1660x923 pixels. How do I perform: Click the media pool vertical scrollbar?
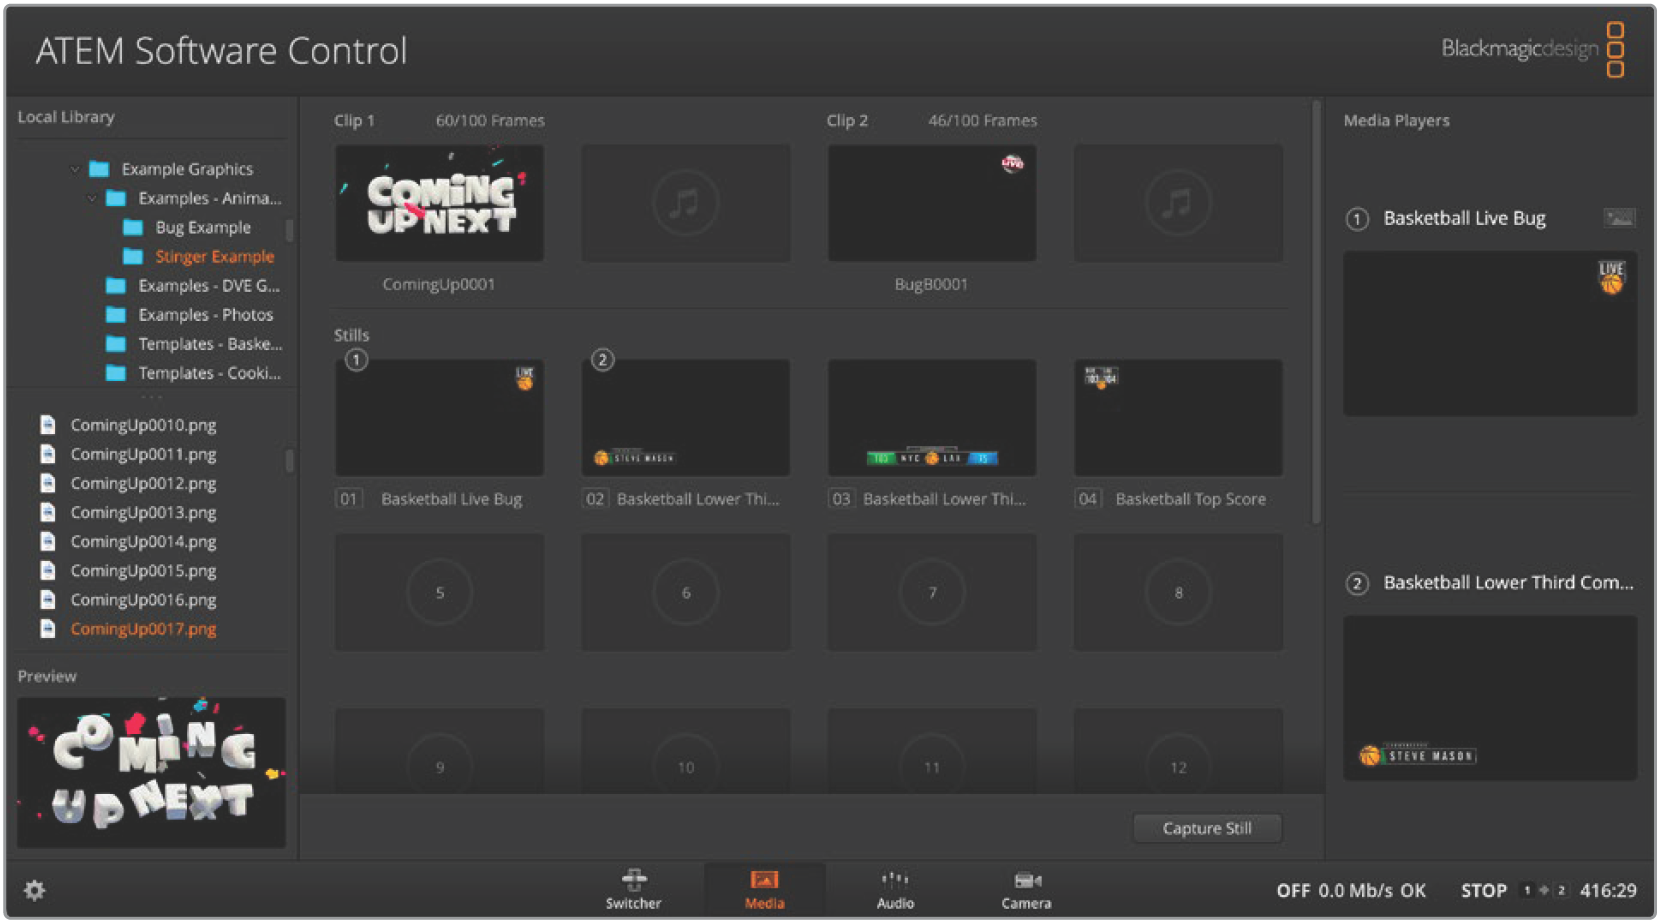click(x=1316, y=312)
